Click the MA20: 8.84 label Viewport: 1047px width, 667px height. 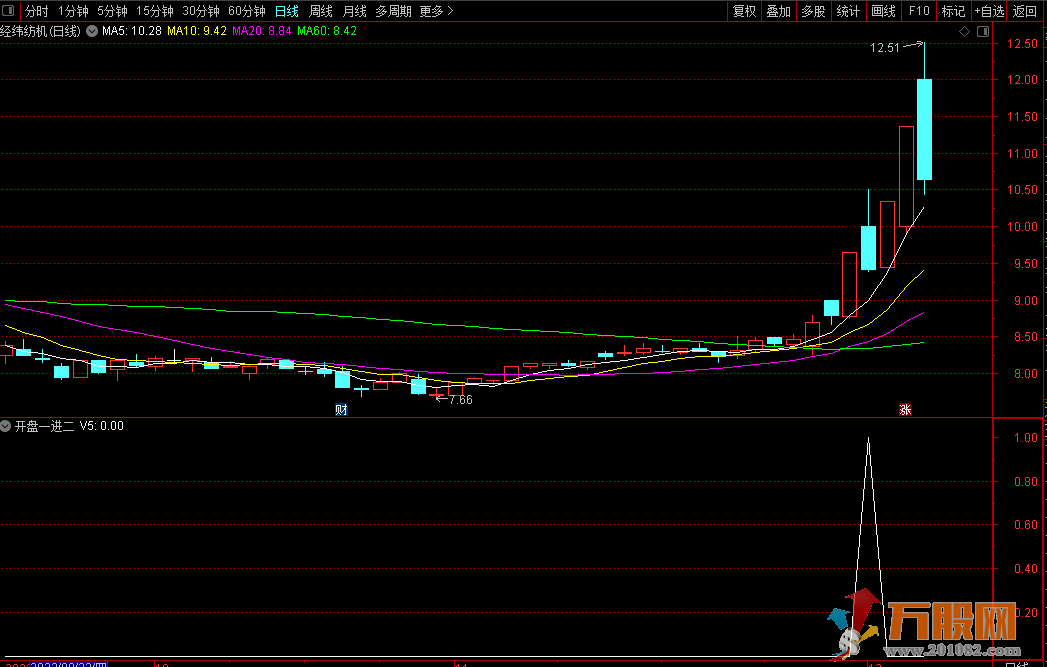pyautogui.click(x=262, y=31)
